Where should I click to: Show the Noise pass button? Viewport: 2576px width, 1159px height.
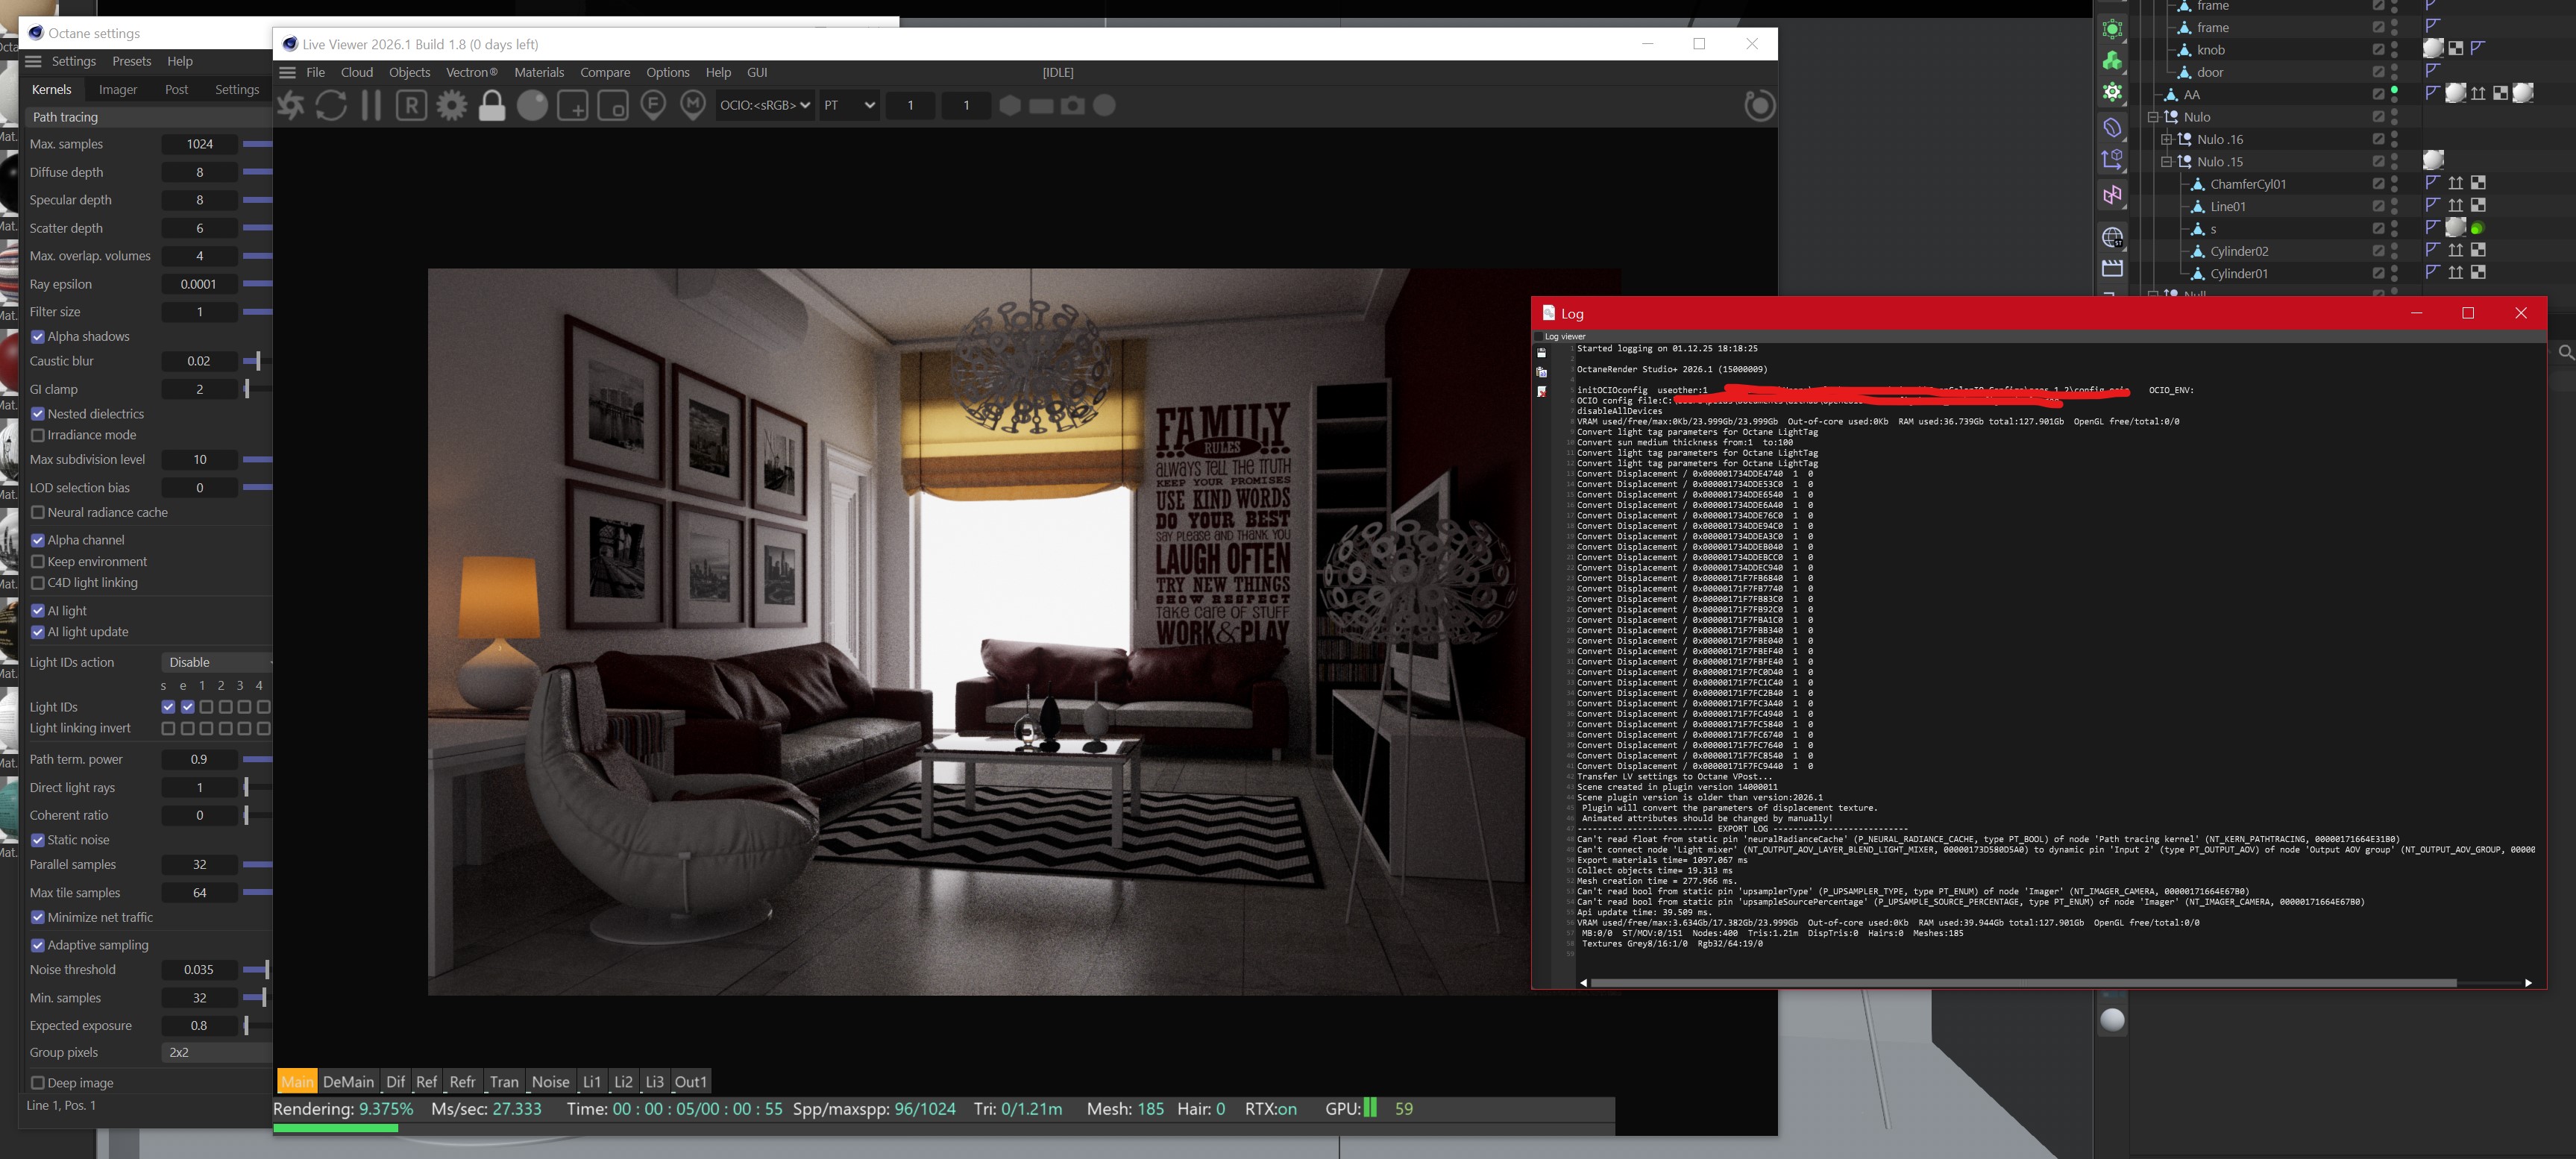[550, 1082]
